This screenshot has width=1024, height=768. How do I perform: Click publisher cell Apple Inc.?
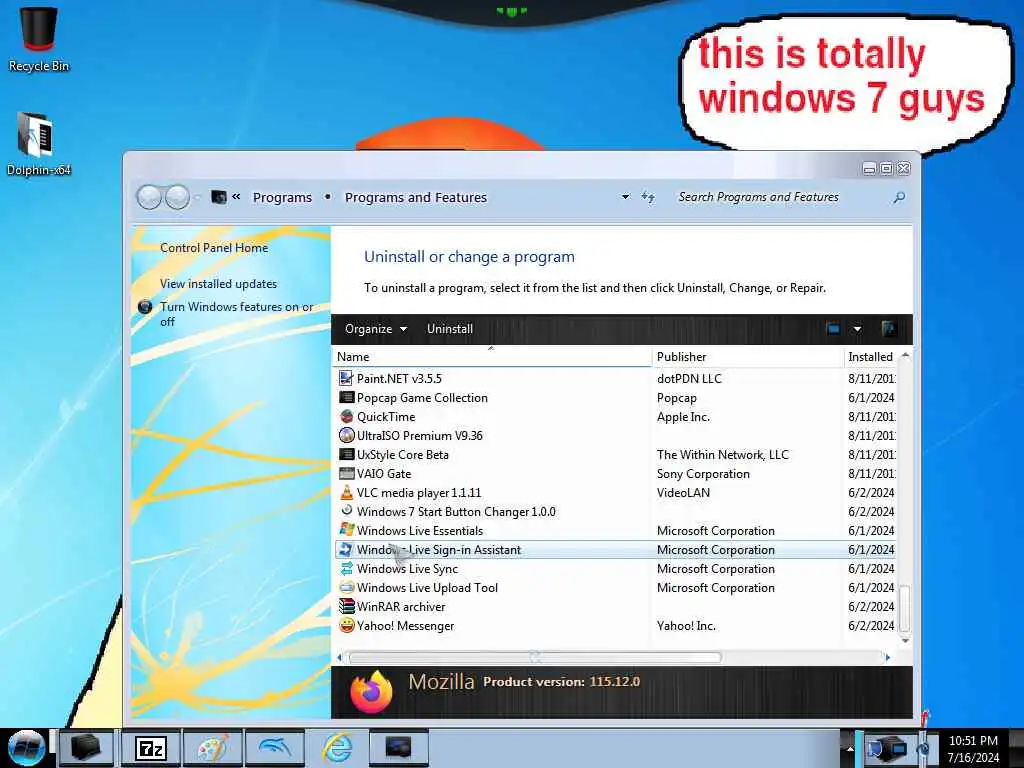pos(683,417)
